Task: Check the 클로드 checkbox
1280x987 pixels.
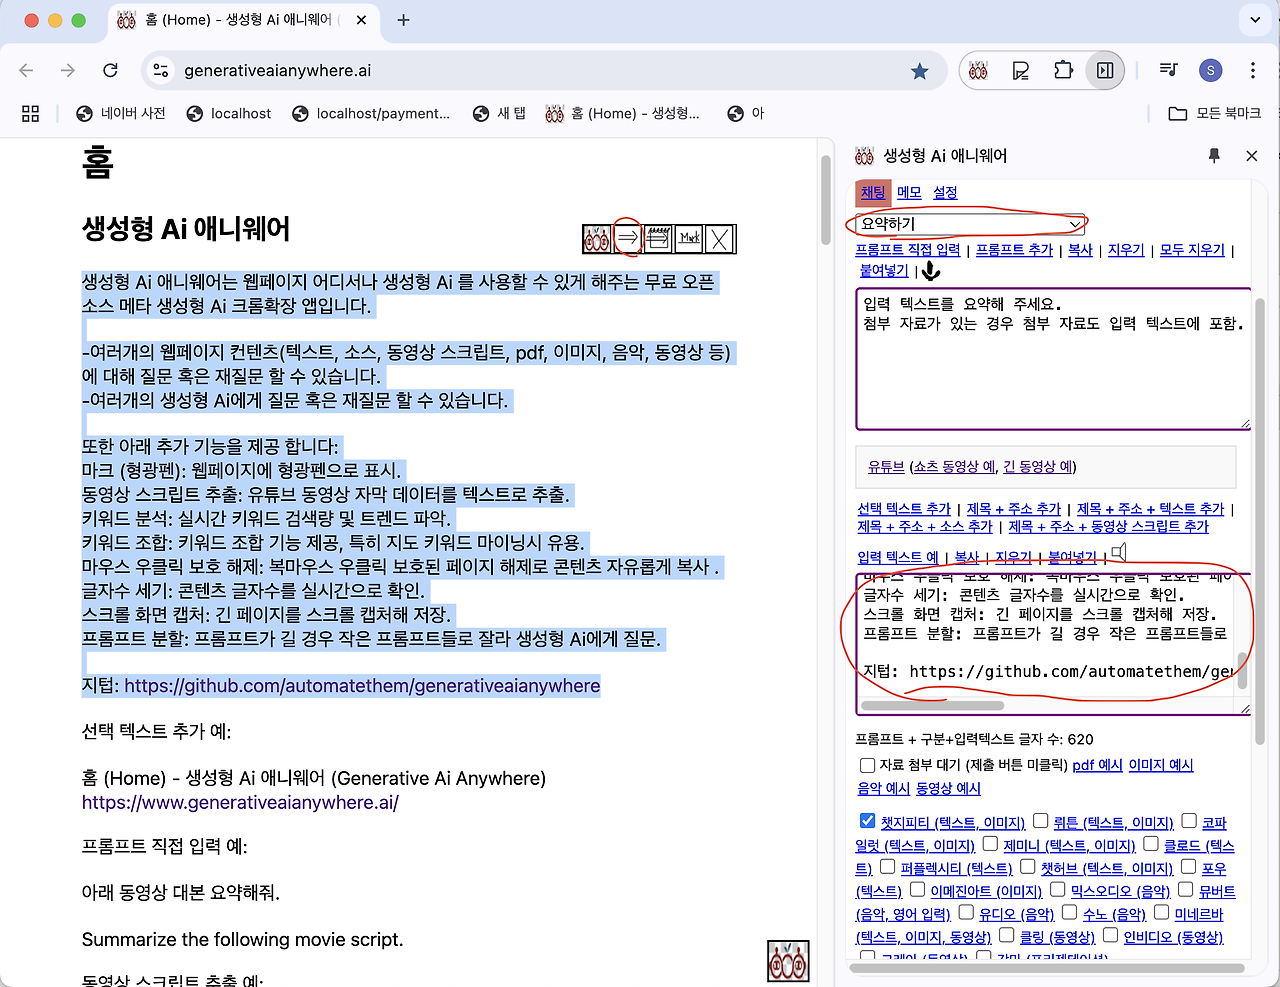Action: click(1151, 844)
